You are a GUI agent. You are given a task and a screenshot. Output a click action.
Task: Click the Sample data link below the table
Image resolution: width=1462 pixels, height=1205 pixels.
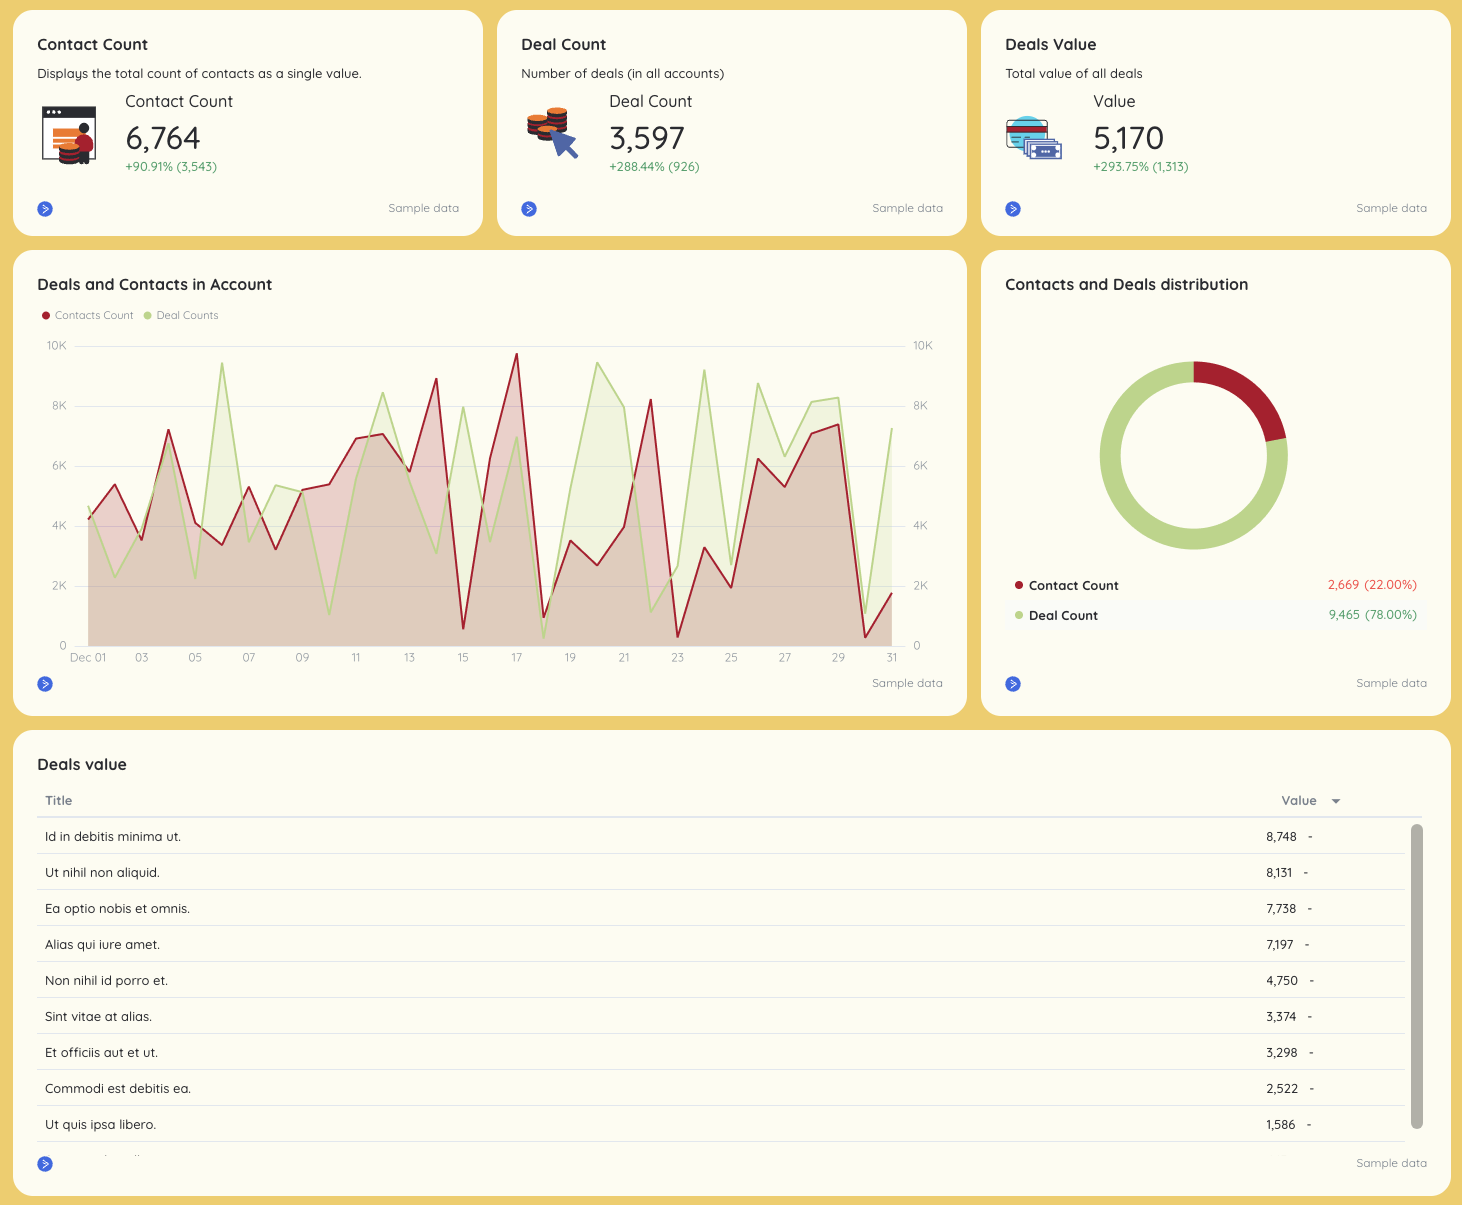[x=1391, y=1163]
